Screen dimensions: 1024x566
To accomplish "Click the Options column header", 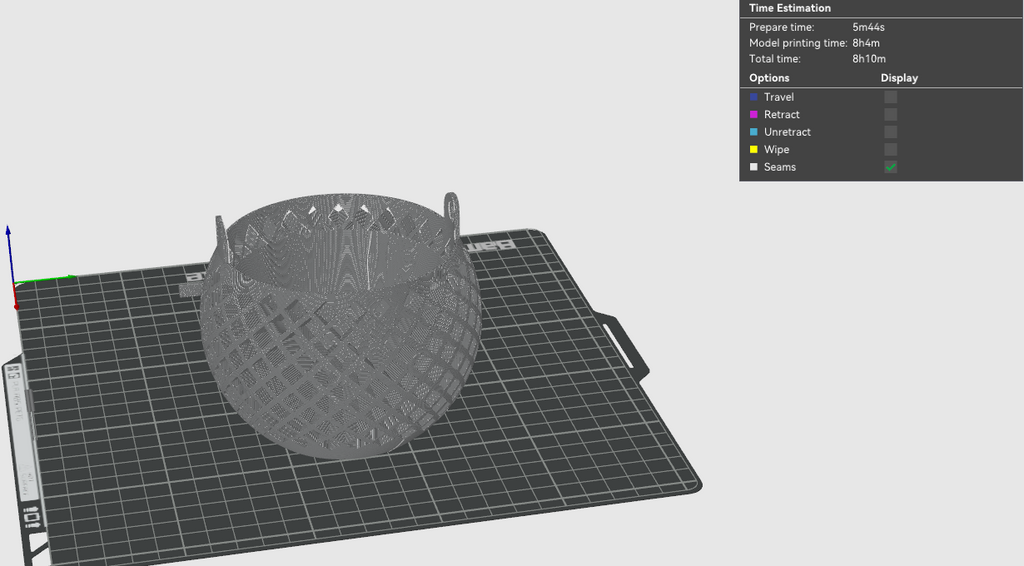I will [769, 78].
